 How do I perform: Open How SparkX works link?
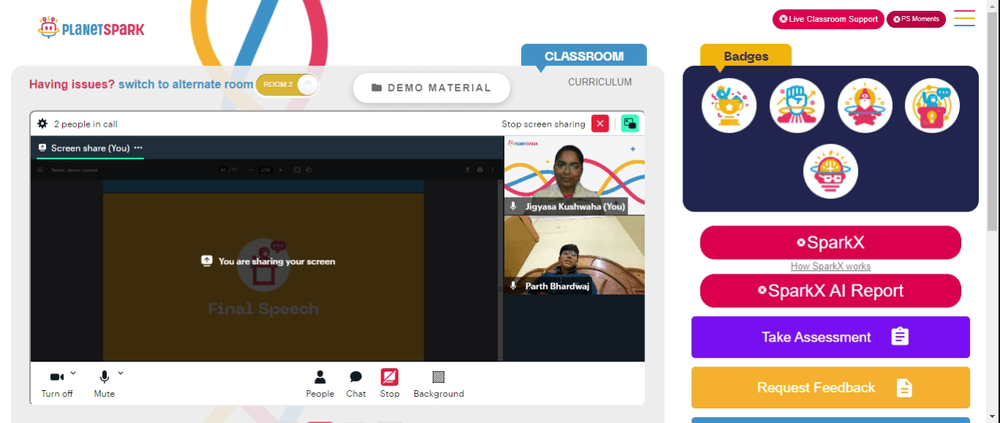[x=830, y=267]
